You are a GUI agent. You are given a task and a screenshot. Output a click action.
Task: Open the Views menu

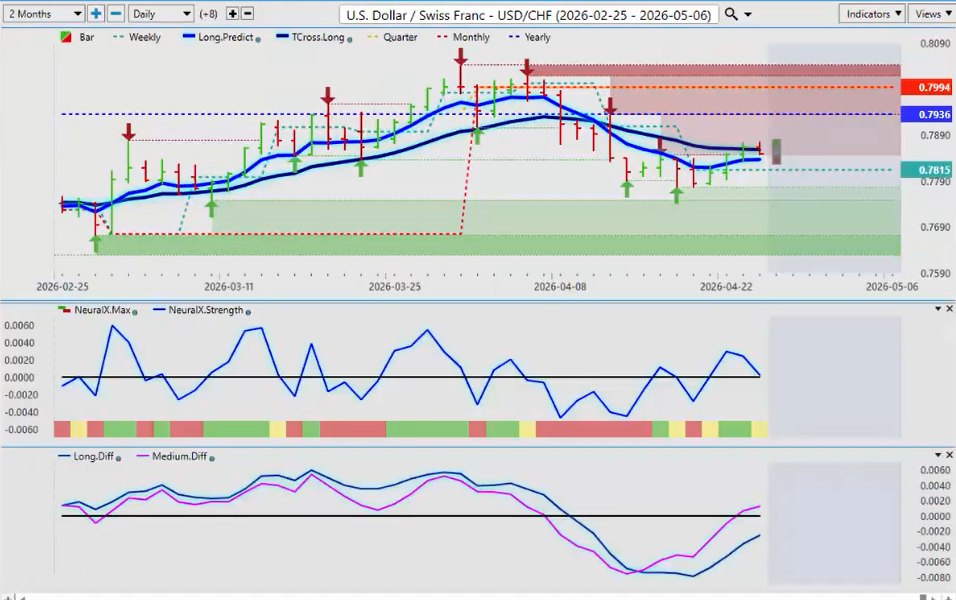click(932, 14)
